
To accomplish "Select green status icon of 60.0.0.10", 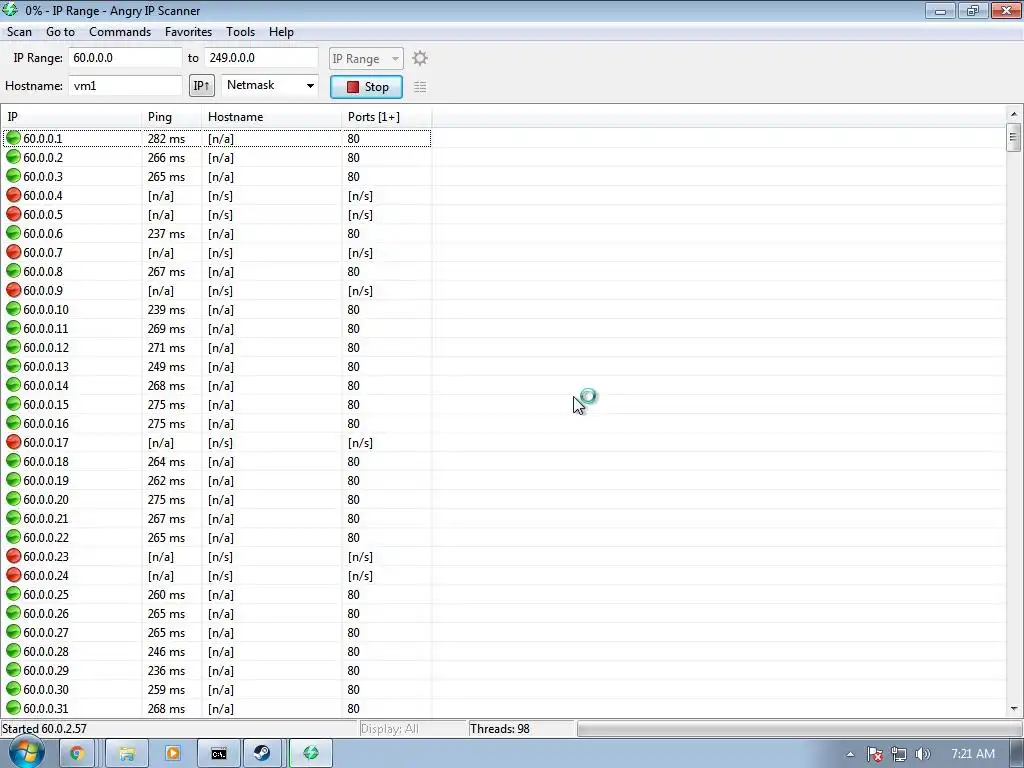I will [14, 310].
